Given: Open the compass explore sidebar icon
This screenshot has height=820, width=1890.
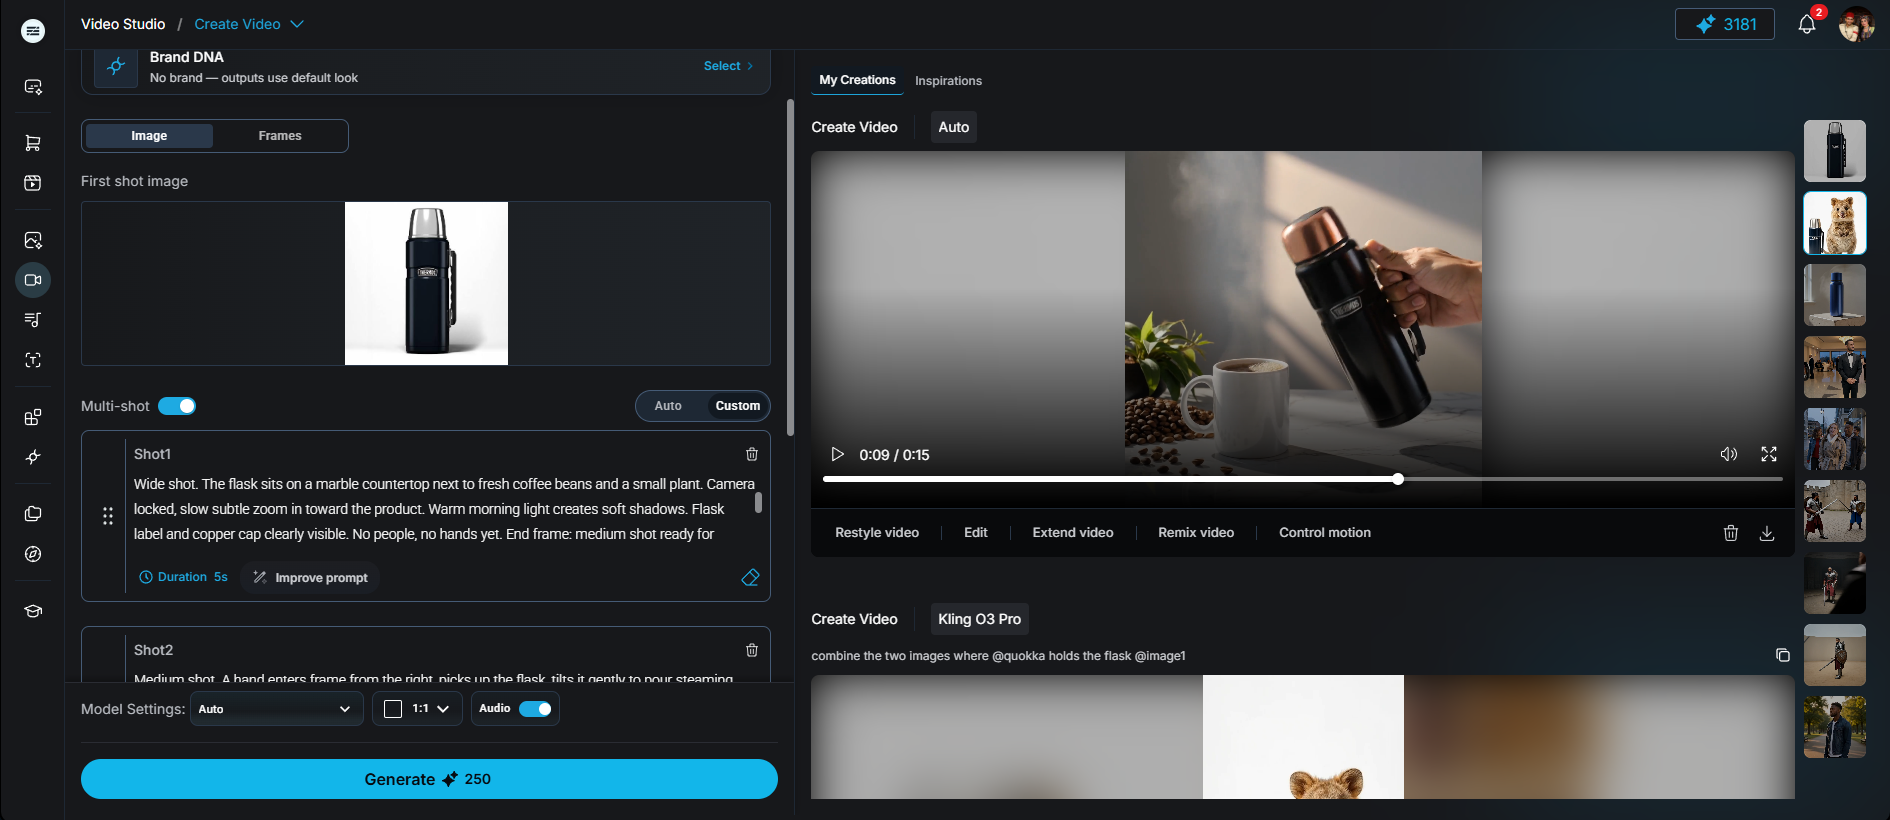Looking at the screenshot, I should [33, 554].
